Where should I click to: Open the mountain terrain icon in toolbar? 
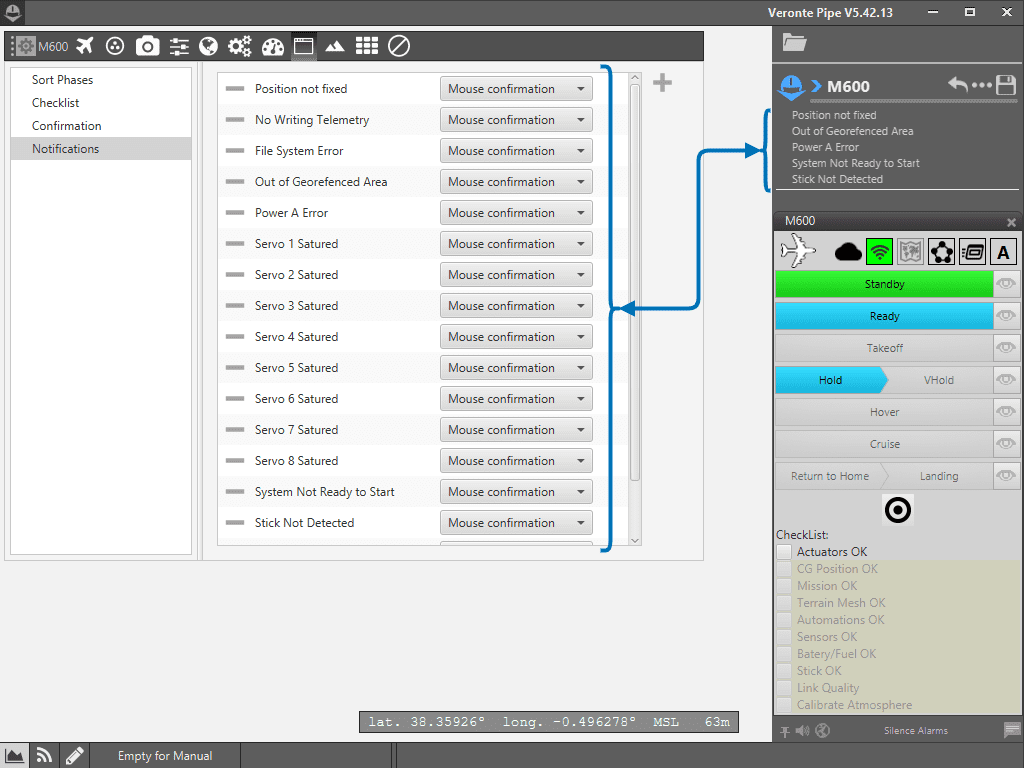point(335,46)
